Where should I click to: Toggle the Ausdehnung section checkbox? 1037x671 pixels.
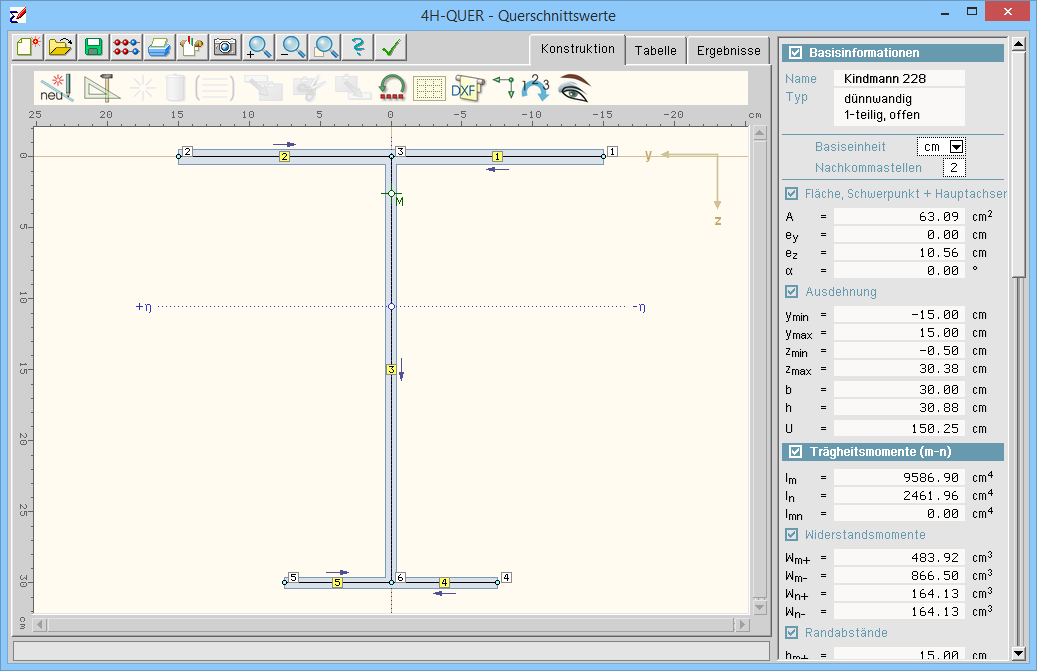coord(792,292)
